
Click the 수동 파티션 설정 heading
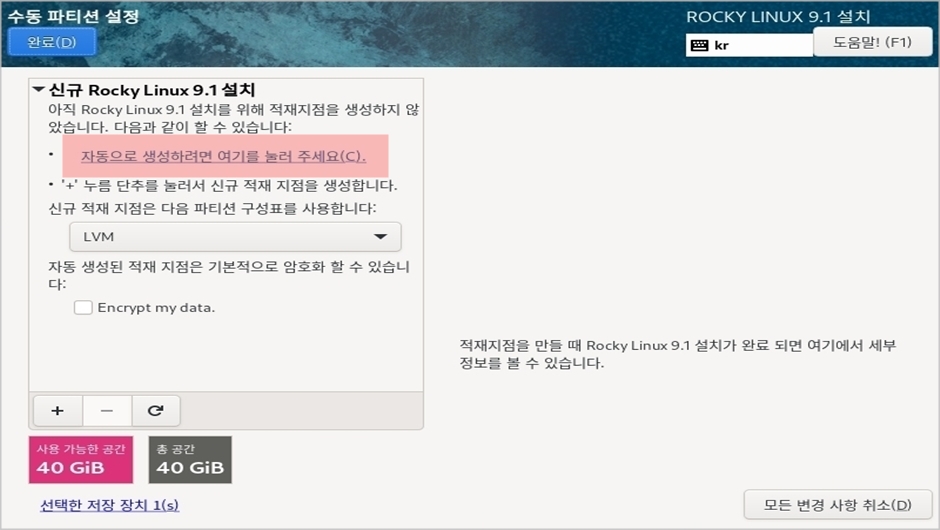tap(73, 16)
